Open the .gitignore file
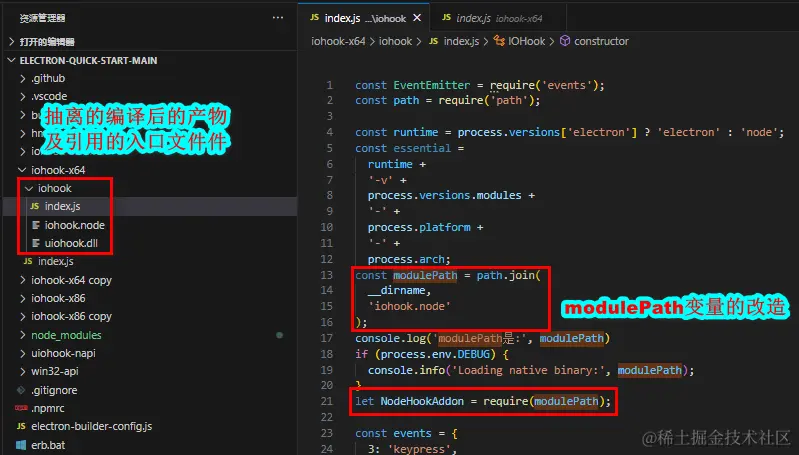 point(54,390)
